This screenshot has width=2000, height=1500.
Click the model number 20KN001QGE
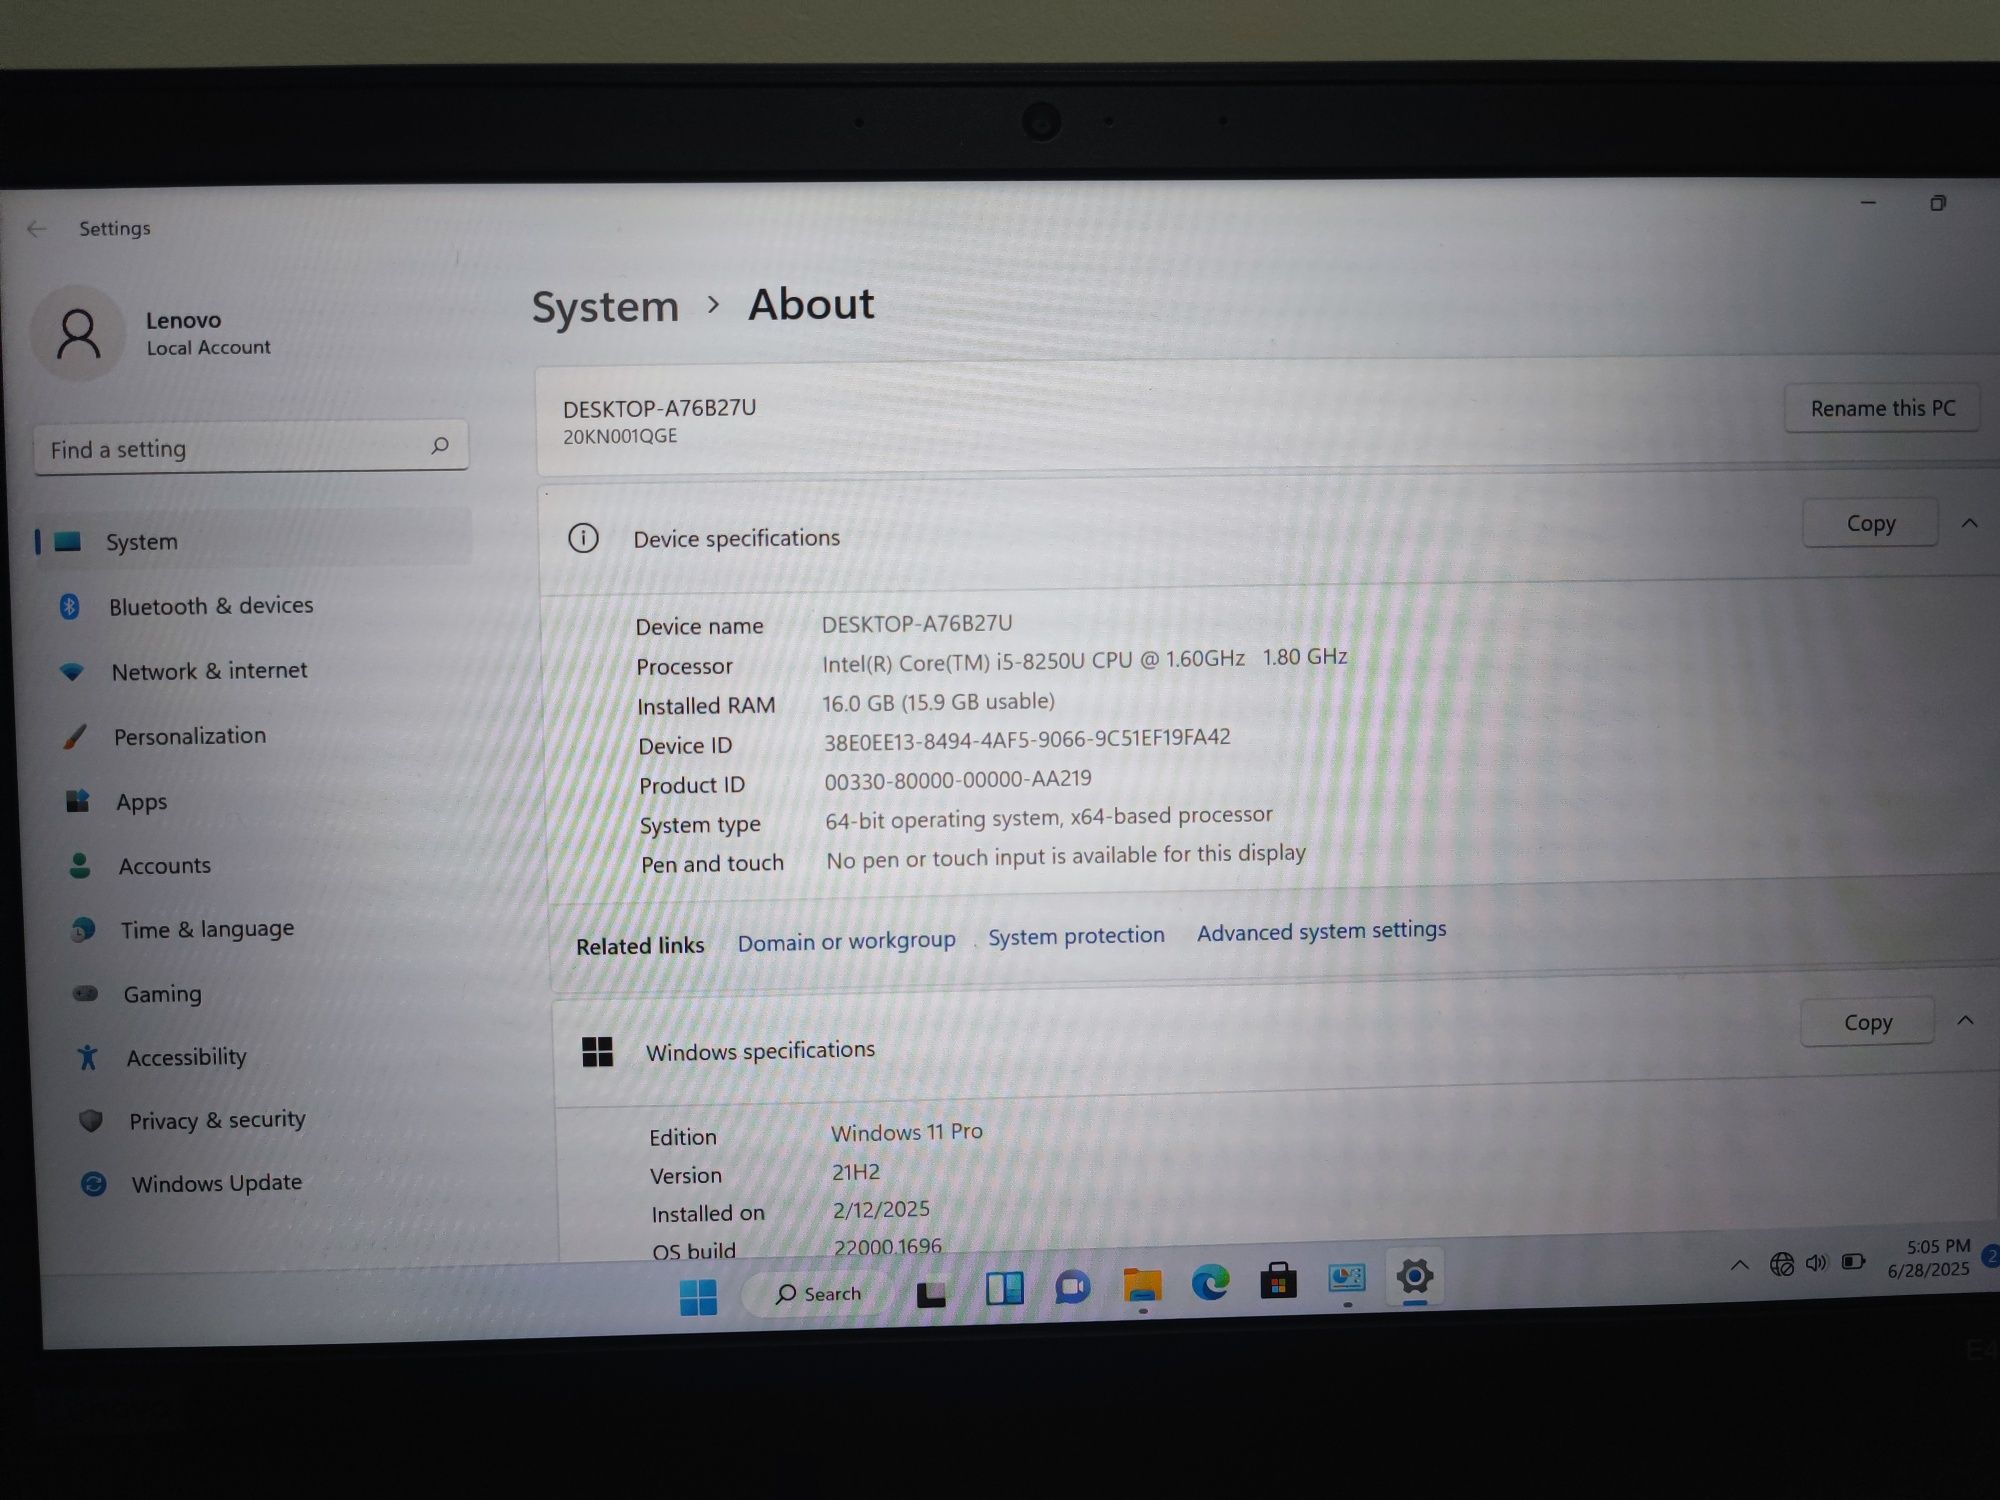tap(620, 436)
